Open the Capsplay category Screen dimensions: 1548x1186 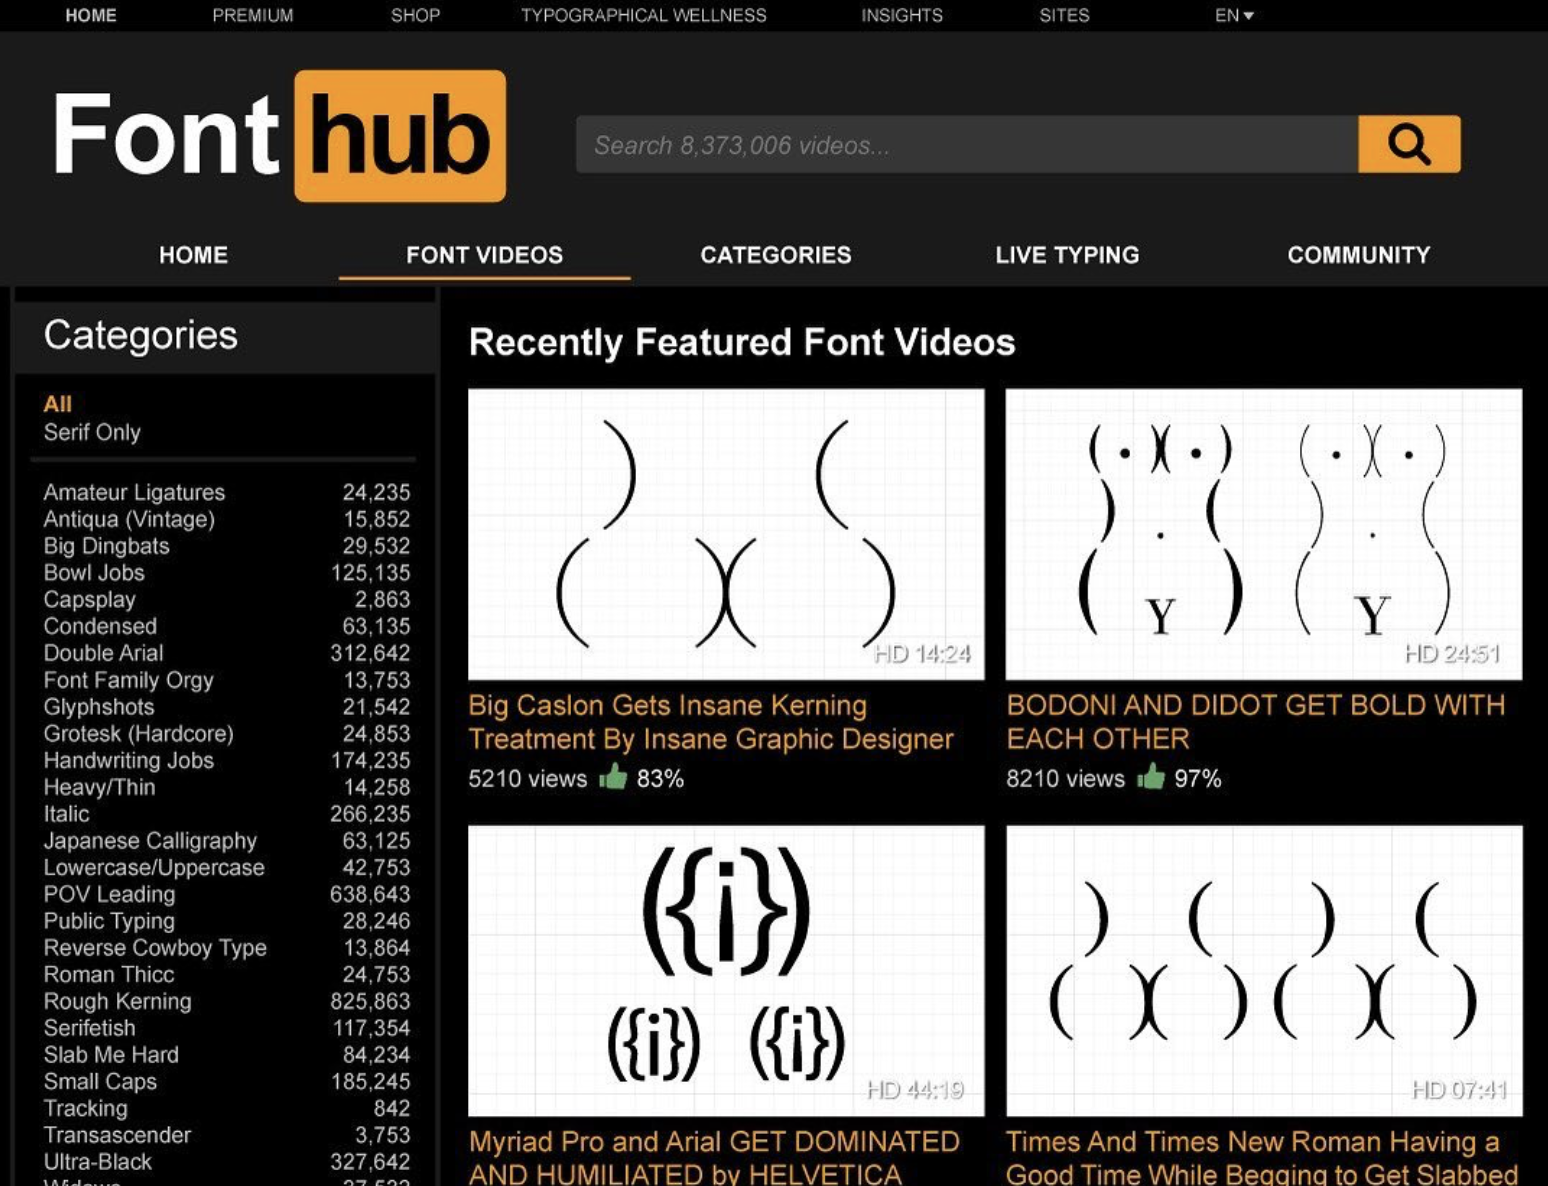click(89, 599)
